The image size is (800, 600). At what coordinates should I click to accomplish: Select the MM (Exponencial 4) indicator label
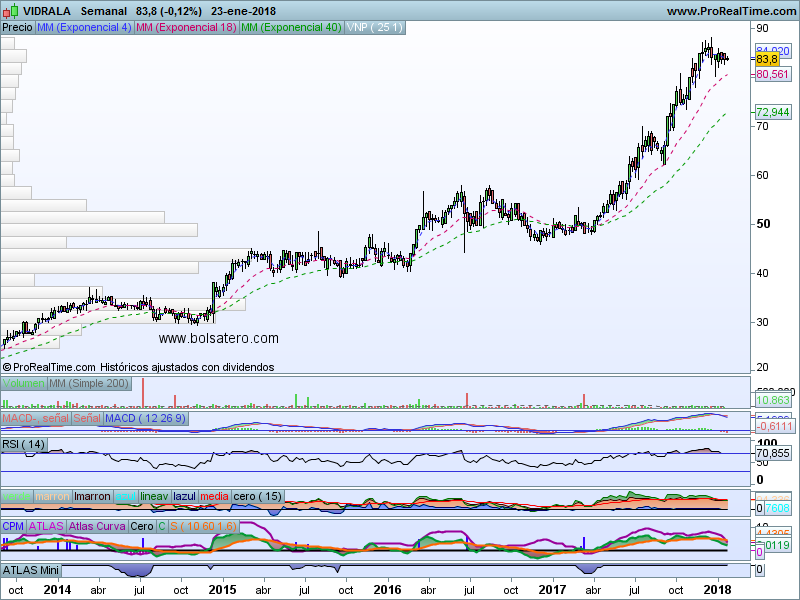83,27
